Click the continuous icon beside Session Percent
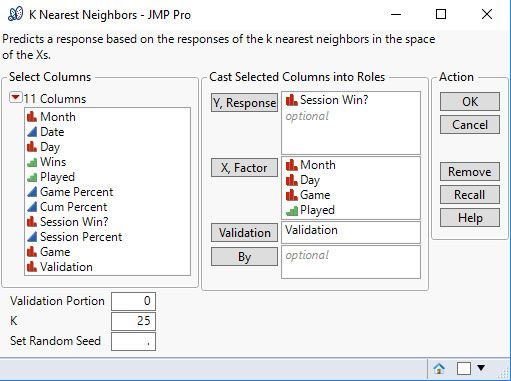The width and height of the screenshot is (511, 381). tap(32, 237)
